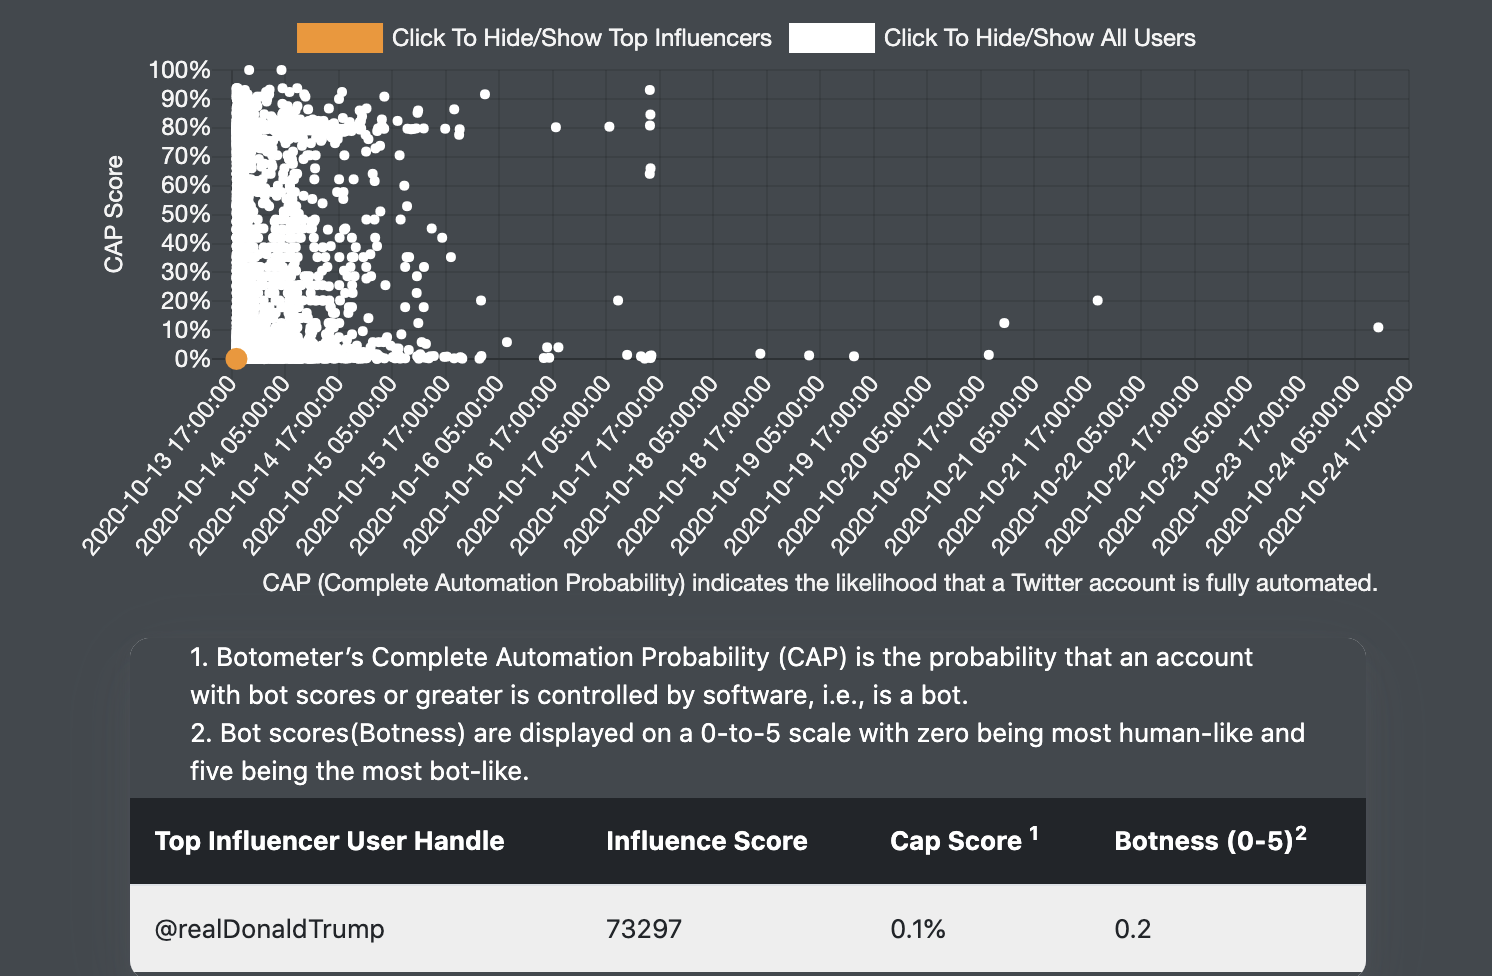Select the 0.1% Cap Score cell
Image resolution: width=1492 pixels, height=976 pixels.
pos(917,929)
